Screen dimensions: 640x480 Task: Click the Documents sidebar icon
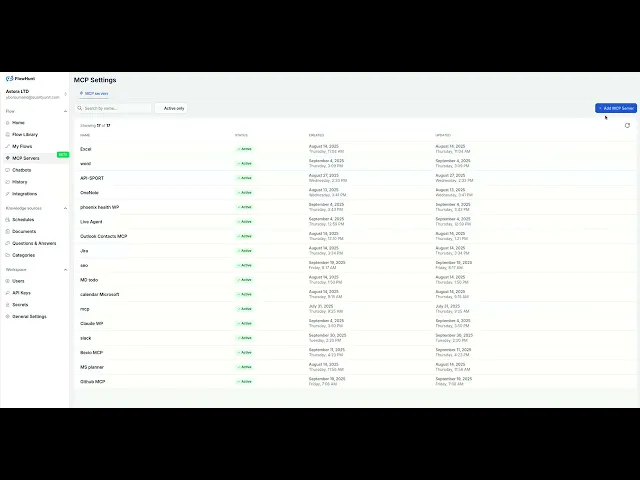tap(8, 231)
